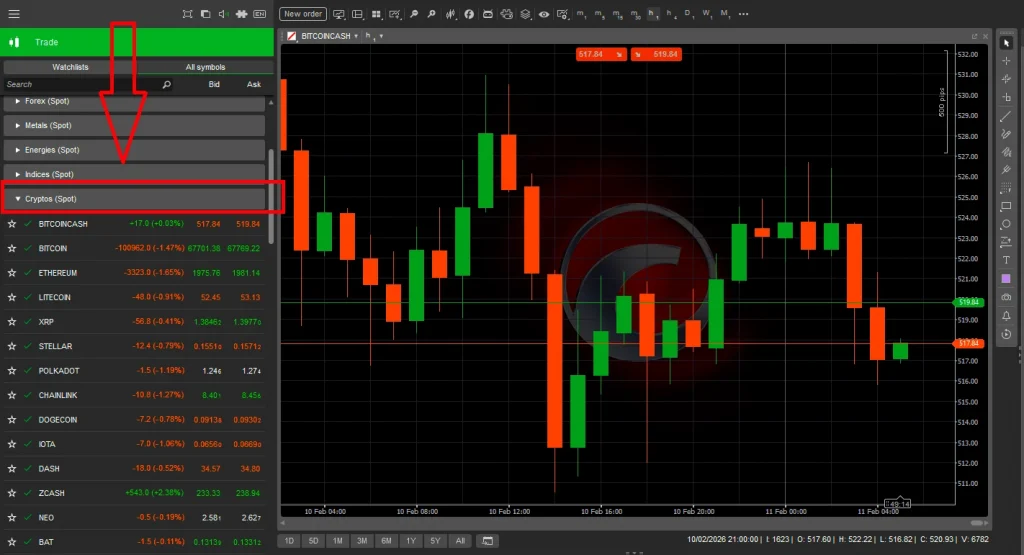
Task: Select the POLKADOT row
Action: [135, 371]
